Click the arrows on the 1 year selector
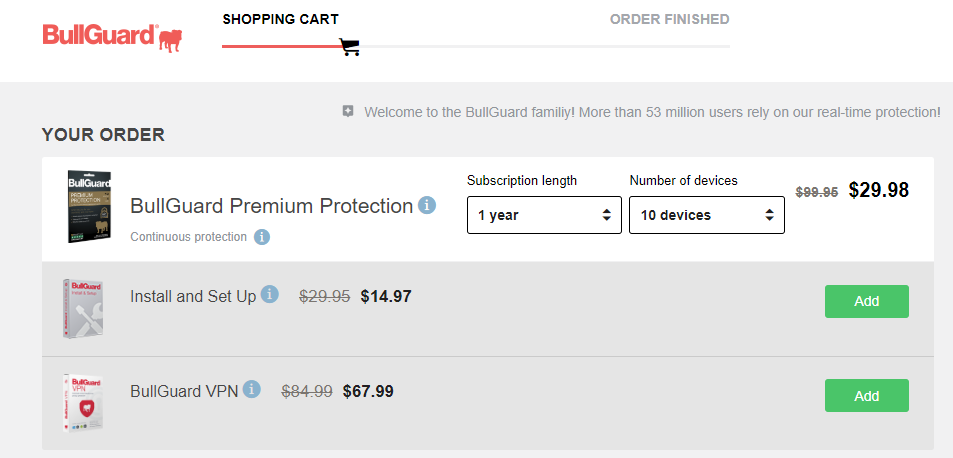Image resolution: width=953 pixels, height=458 pixels. click(607, 215)
